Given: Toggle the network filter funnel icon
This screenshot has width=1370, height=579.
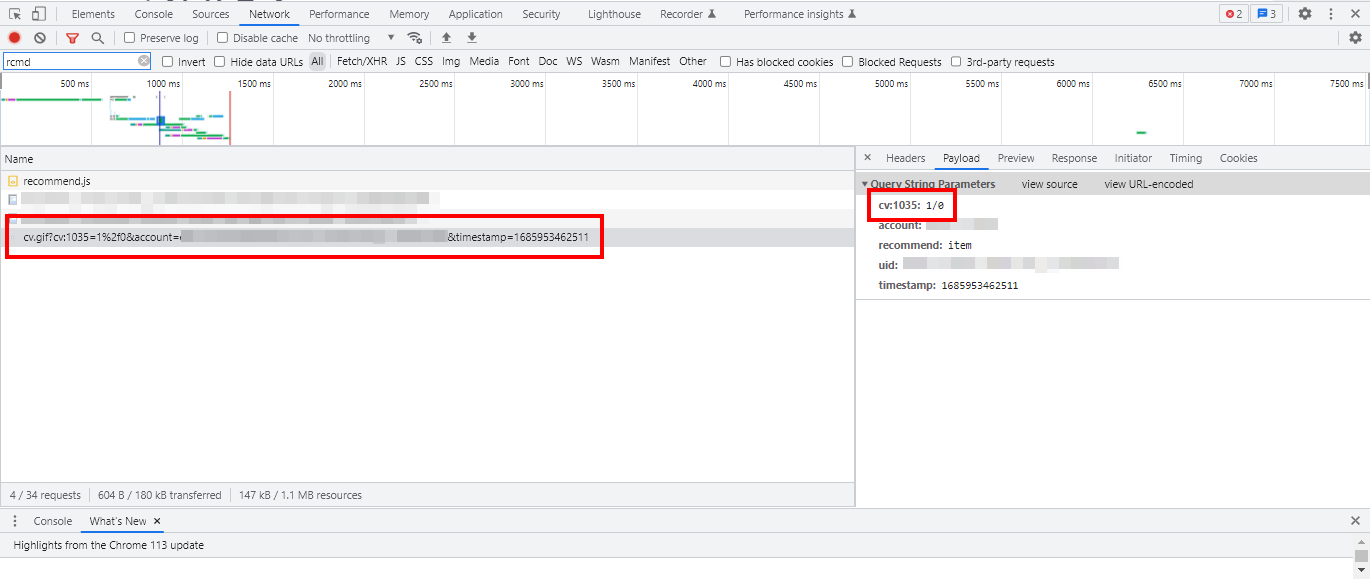Looking at the screenshot, I should pos(72,38).
